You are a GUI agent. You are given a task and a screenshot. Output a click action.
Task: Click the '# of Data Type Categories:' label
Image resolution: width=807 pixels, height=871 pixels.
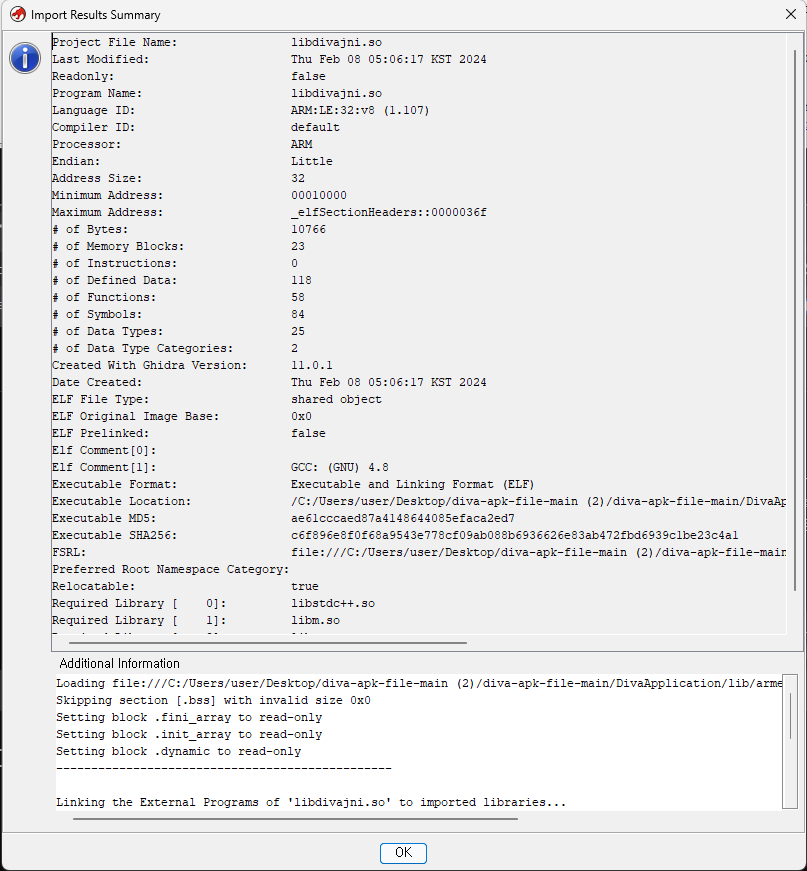point(143,348)
